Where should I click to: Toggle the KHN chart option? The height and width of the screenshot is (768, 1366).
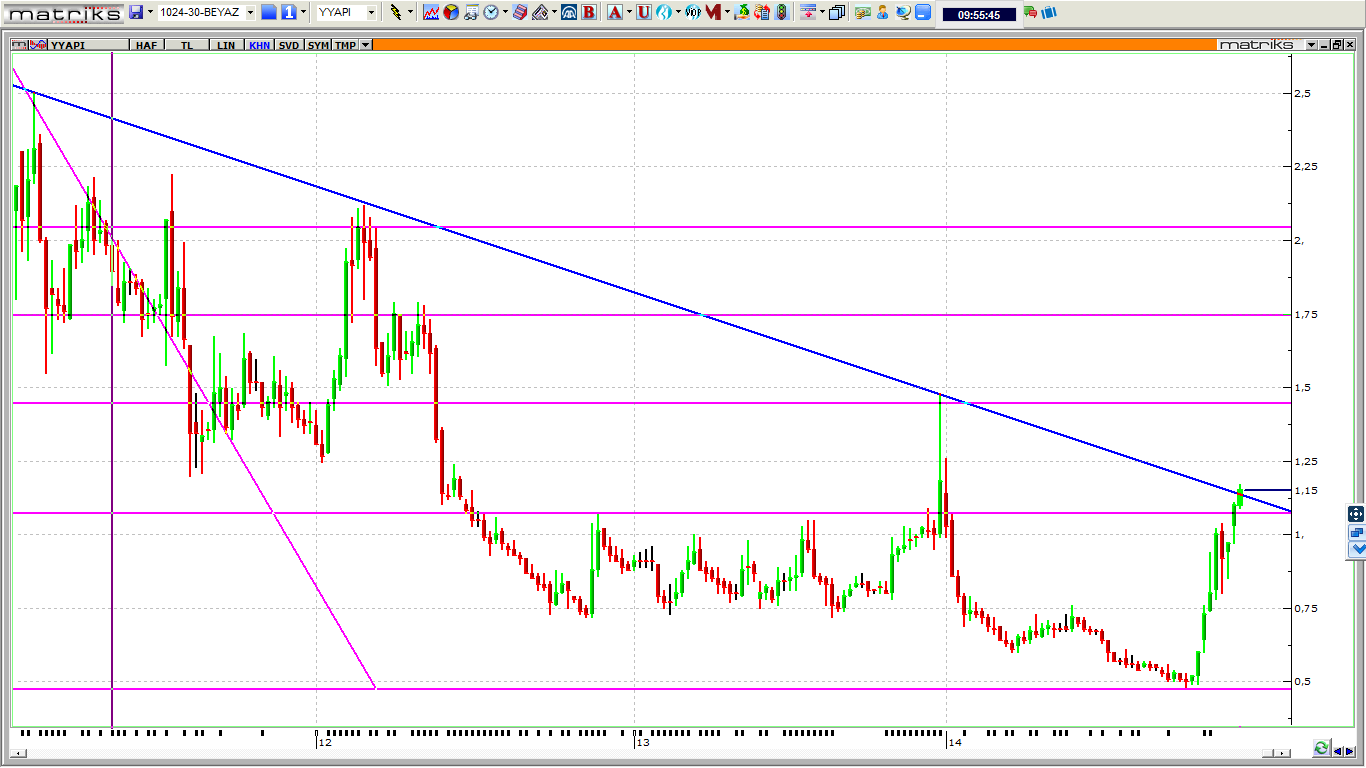(259, 45)
